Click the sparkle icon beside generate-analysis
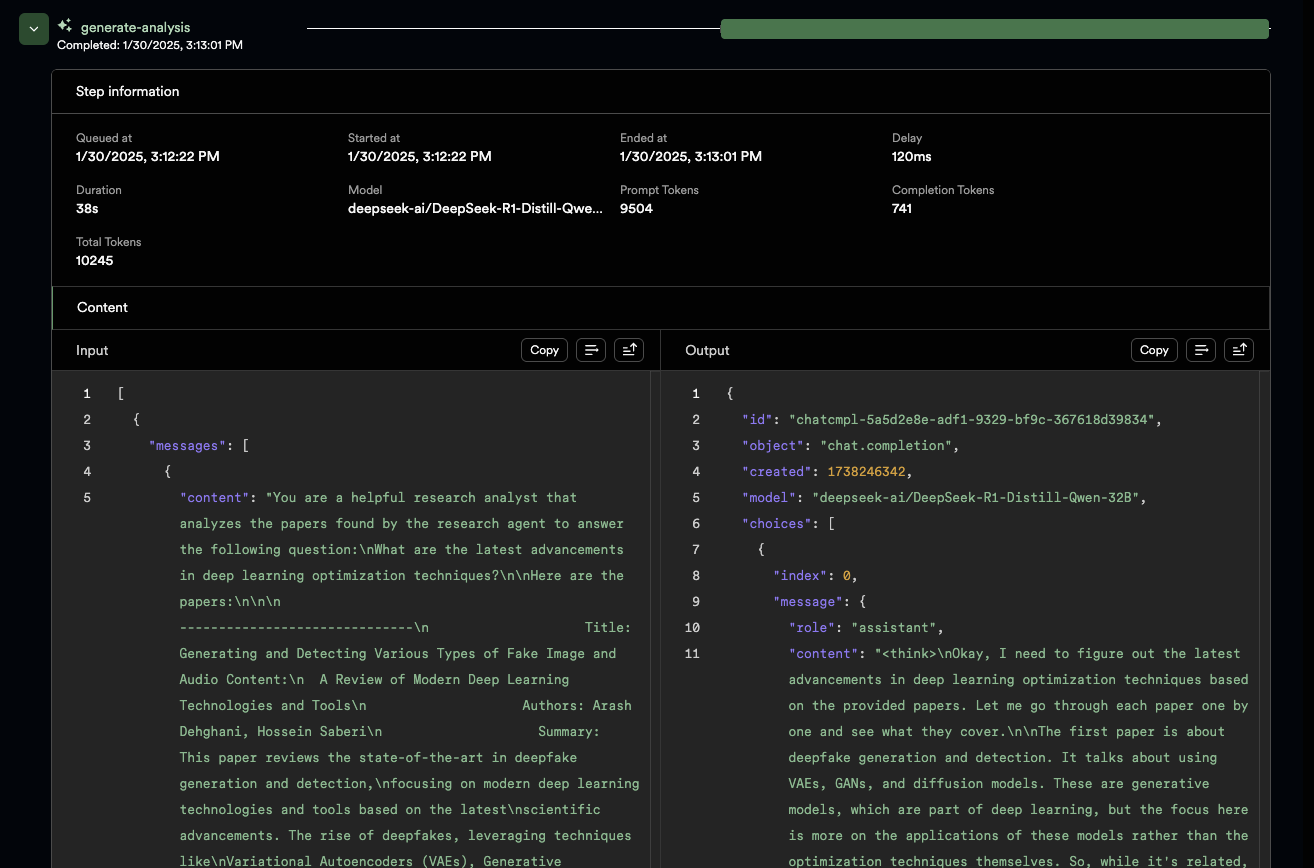Viewport: 1314px width, 868px height. click(65, 26)
